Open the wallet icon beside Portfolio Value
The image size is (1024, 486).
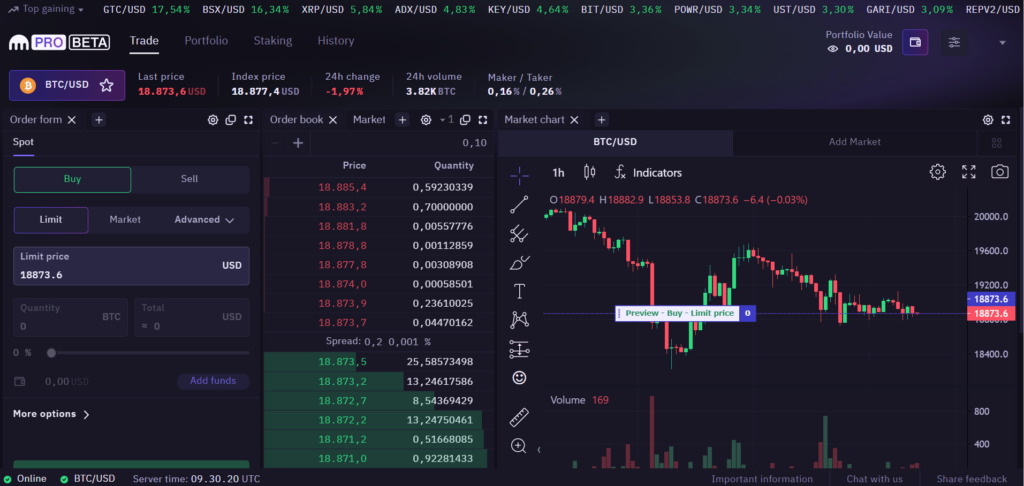pyautogui.click(x=915, y=42)
